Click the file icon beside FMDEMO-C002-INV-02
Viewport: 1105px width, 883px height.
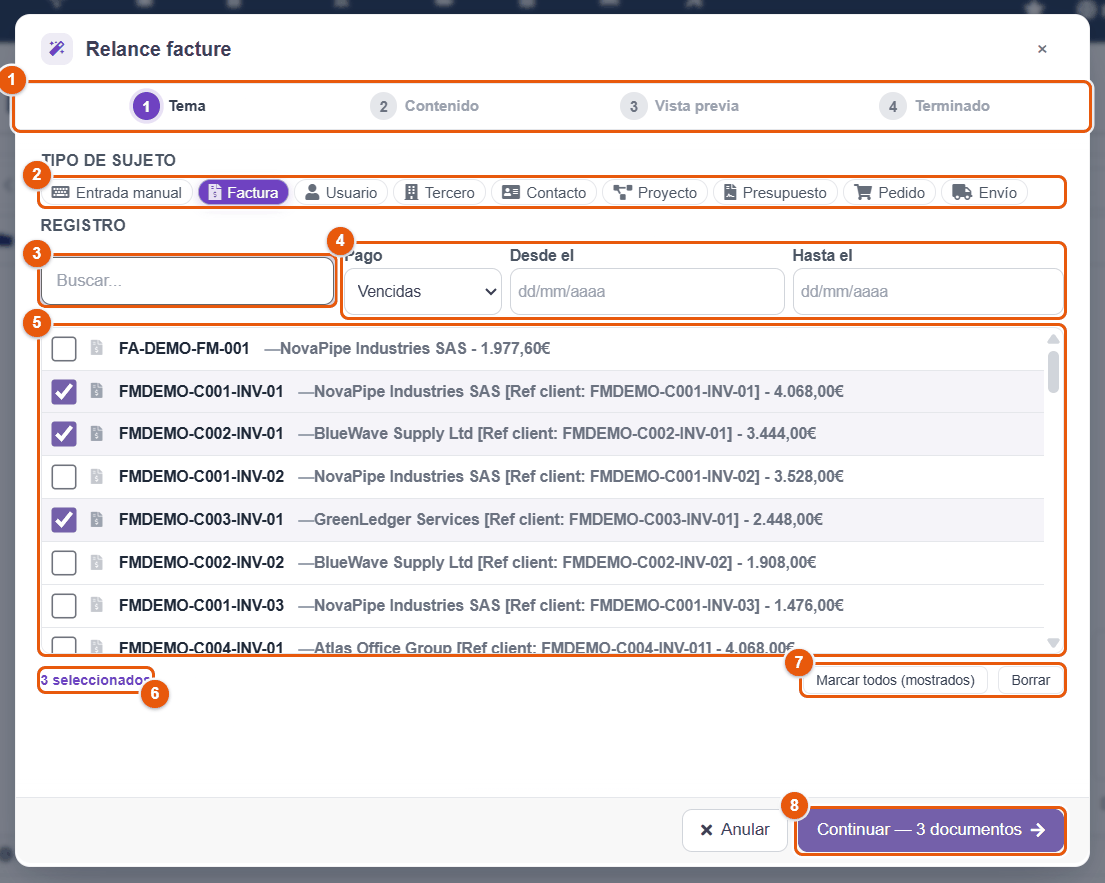tap(97, 562)
